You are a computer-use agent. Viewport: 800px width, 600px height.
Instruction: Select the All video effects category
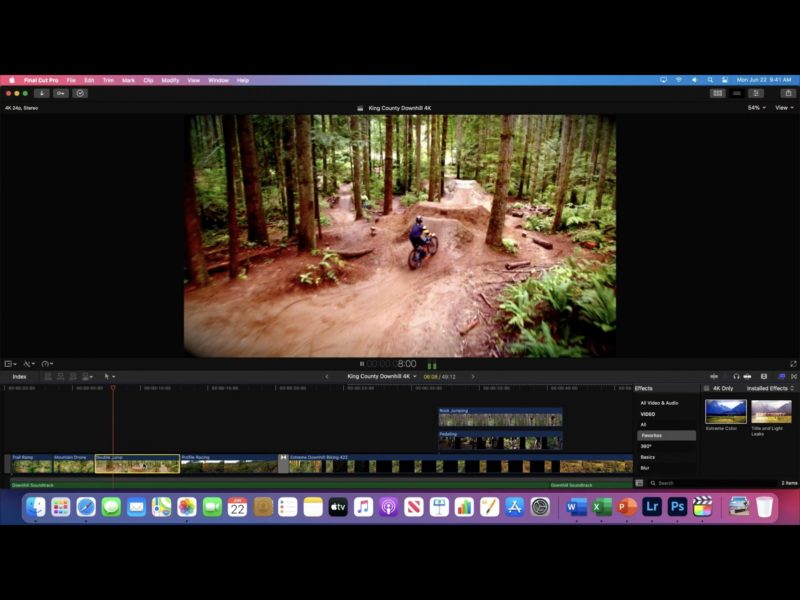[643, 424]
